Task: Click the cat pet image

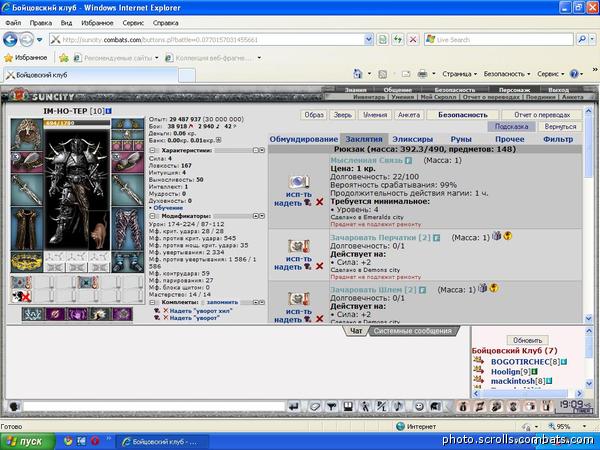Action: point(100,231)
